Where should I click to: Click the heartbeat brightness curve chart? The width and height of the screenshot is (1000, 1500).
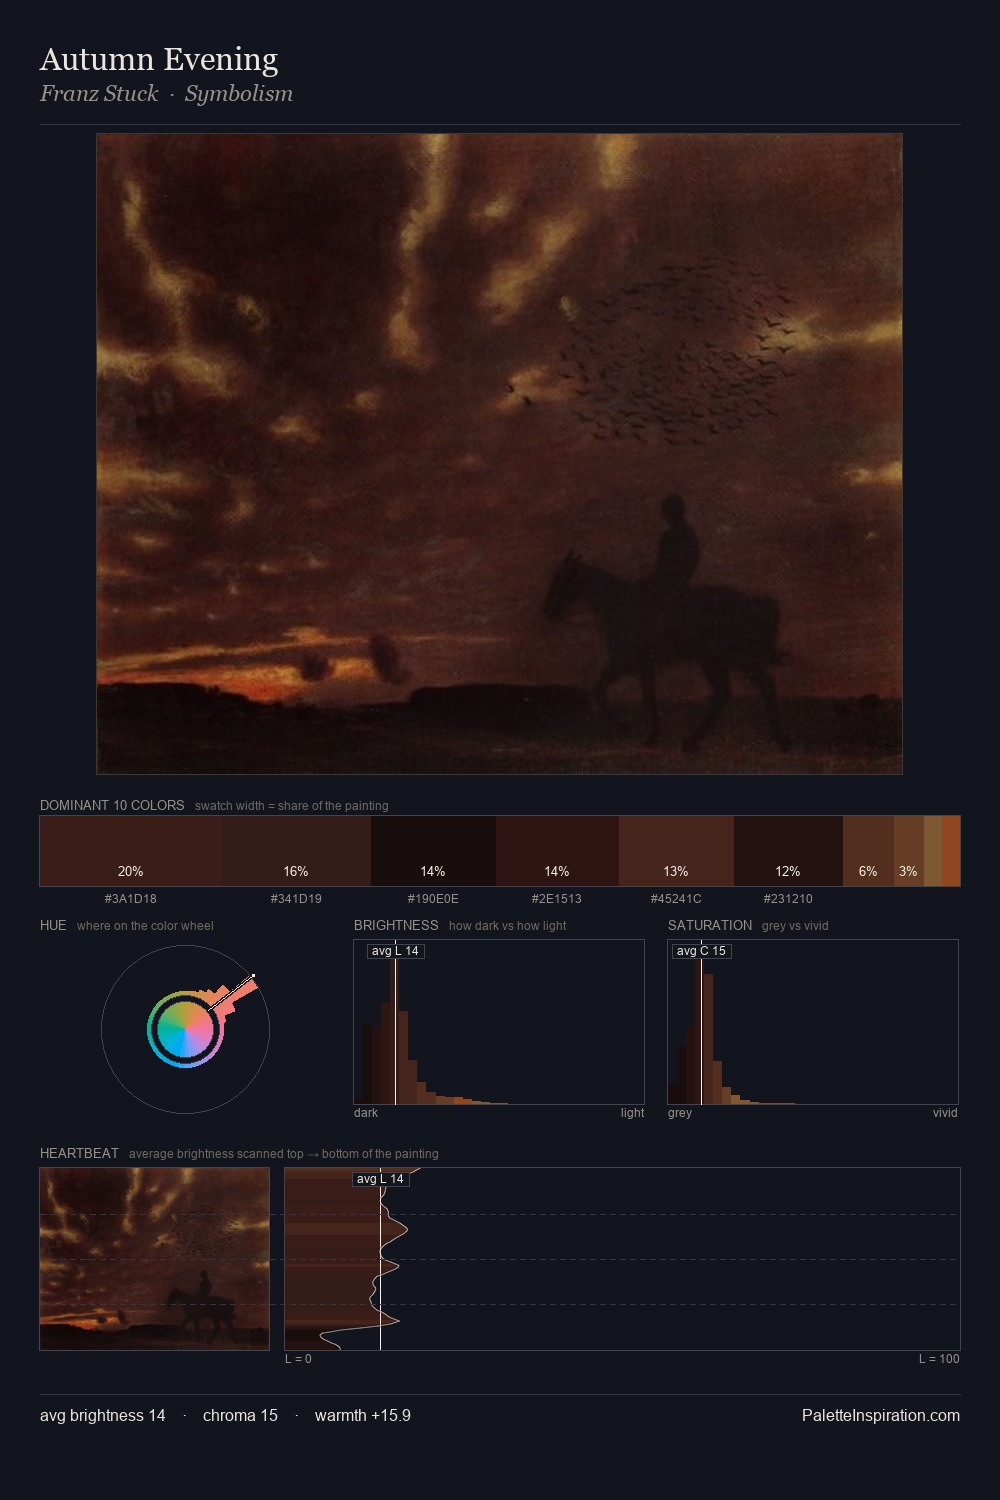(x=622, y=1259)
